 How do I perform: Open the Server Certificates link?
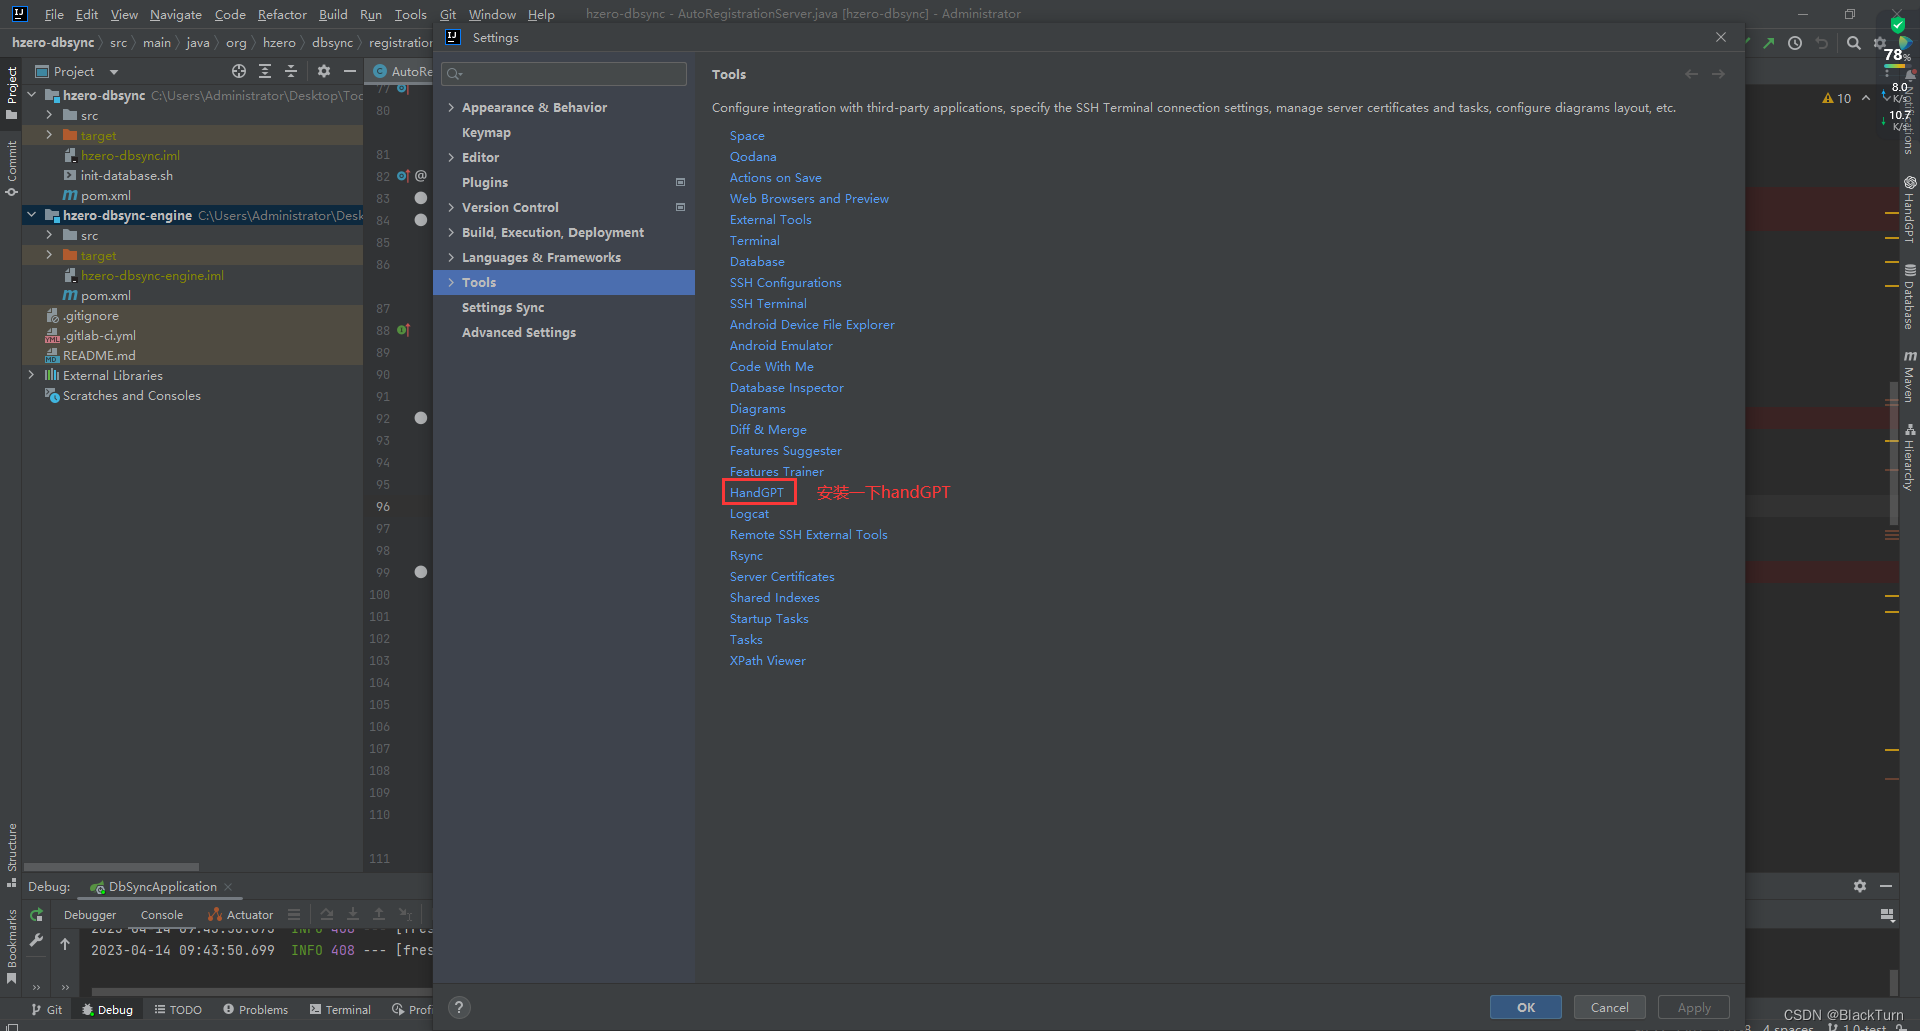pos(782,576)
